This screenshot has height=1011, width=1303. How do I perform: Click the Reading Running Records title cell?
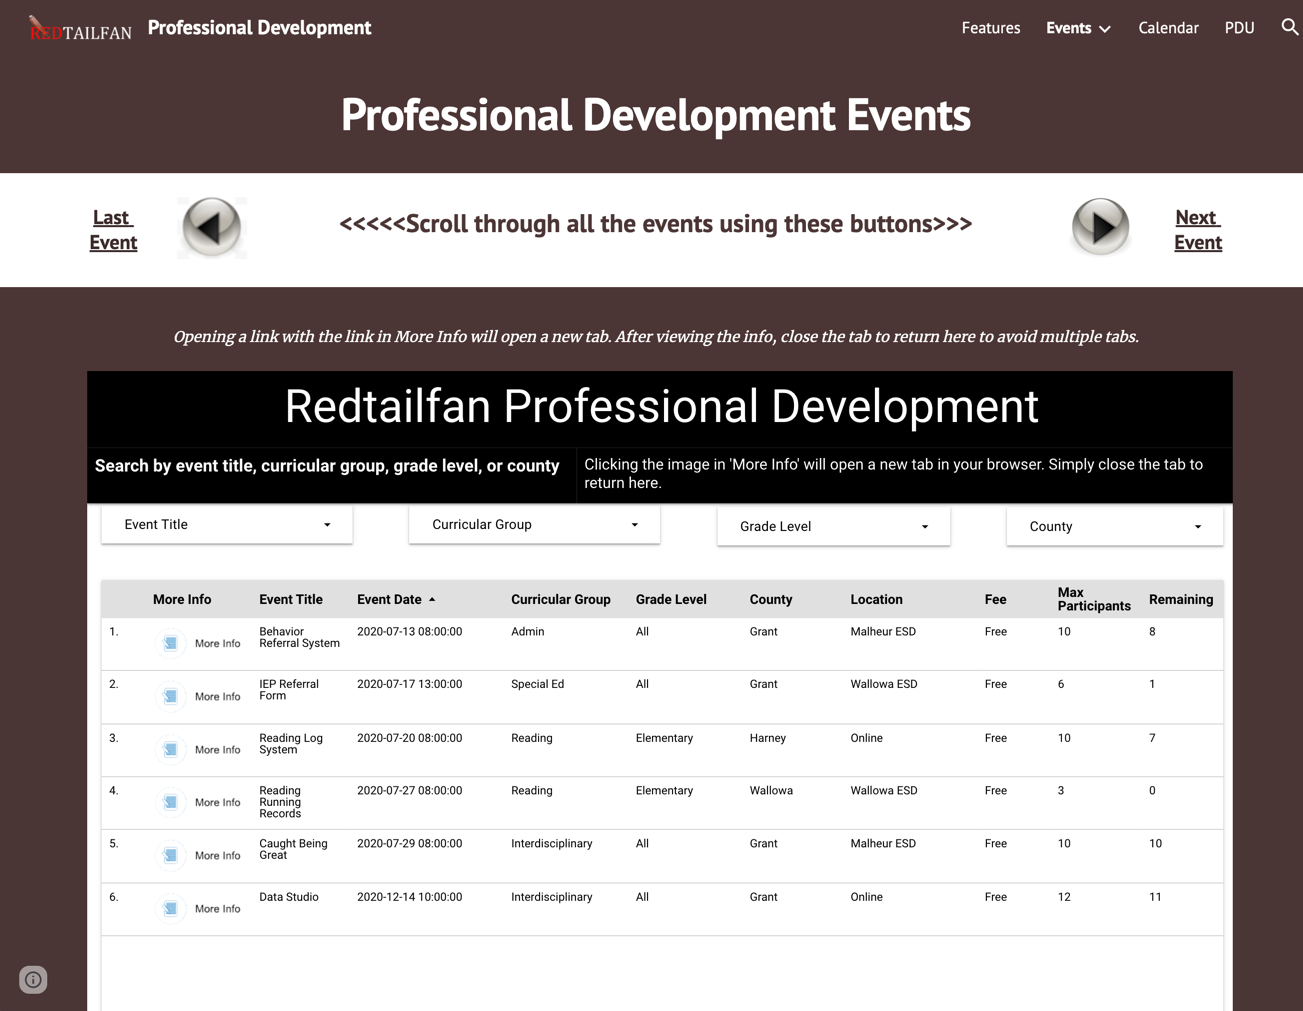[x=280, y=802]
